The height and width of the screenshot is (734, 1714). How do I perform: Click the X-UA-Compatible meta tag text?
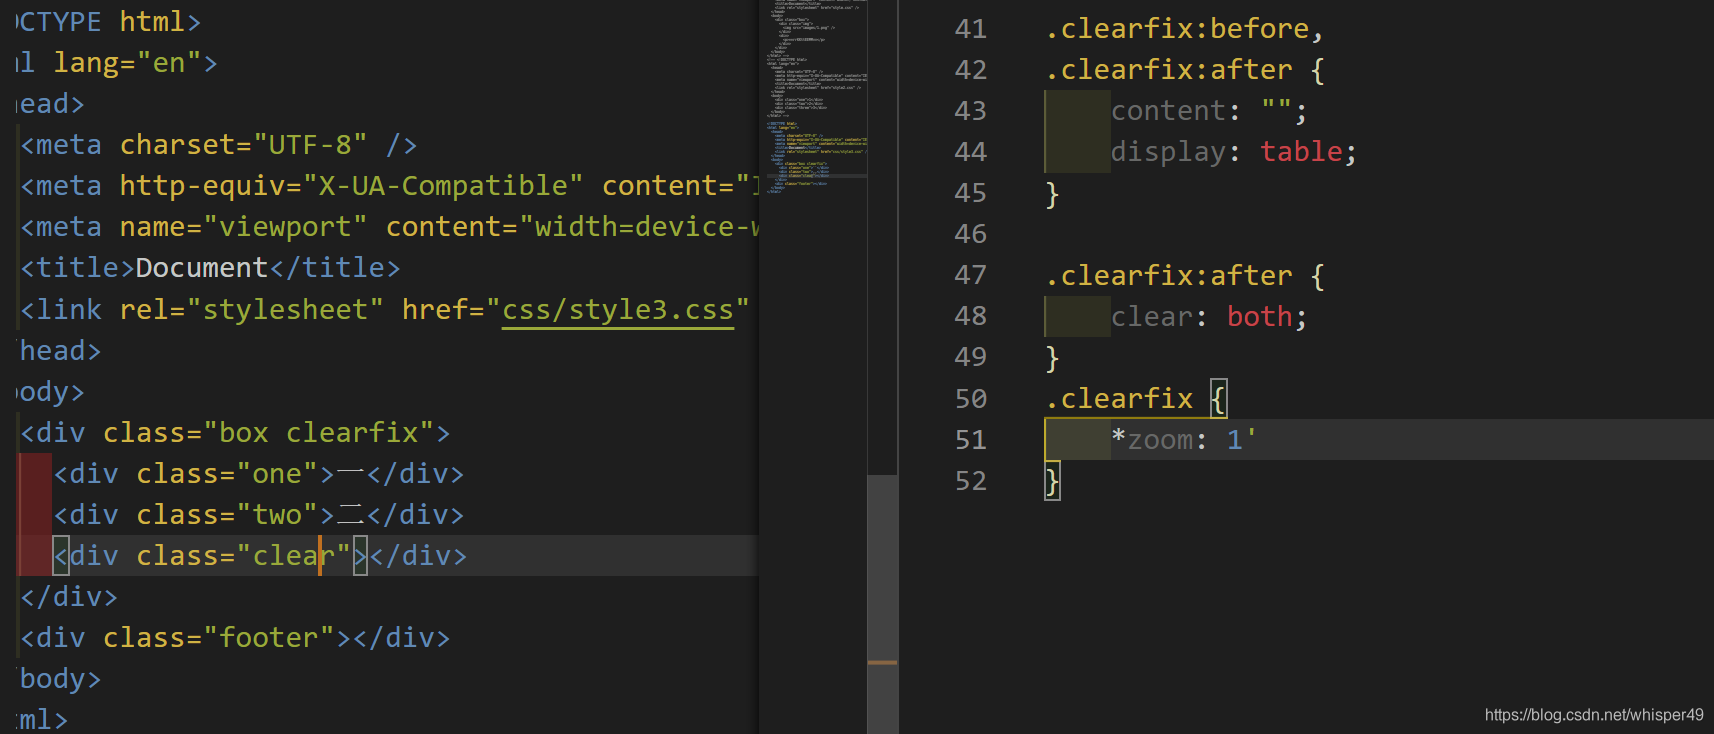443,186
